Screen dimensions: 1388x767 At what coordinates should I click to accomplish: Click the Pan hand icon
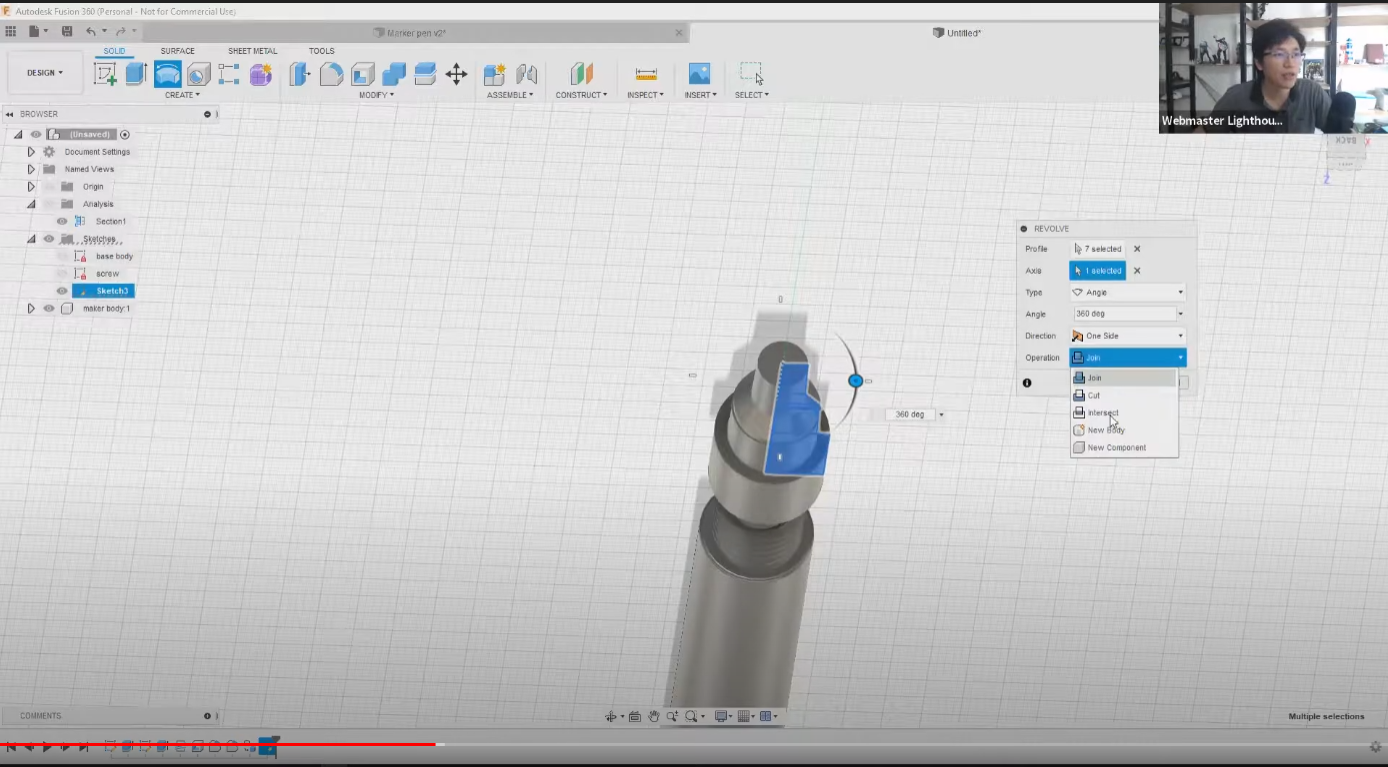[x=654, y=716]
